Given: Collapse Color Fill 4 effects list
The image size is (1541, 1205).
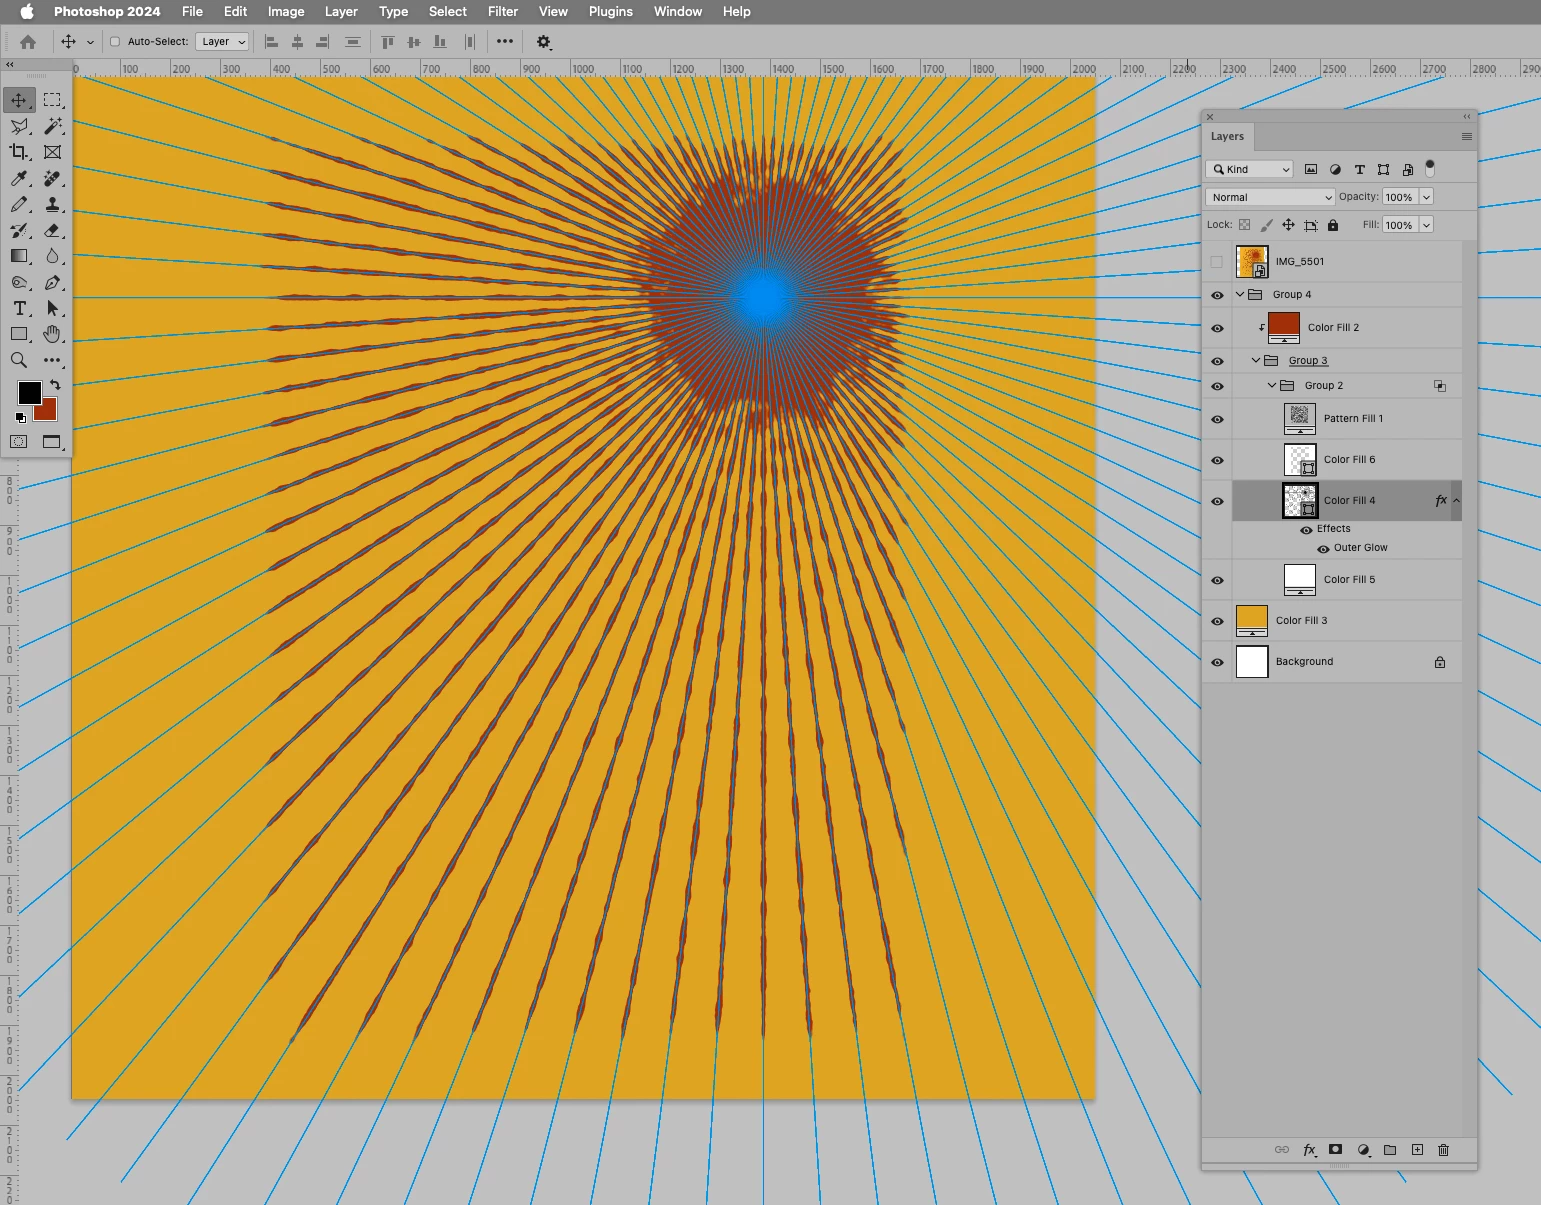Looking at the screenshot, I should [x=1456, y=500].
